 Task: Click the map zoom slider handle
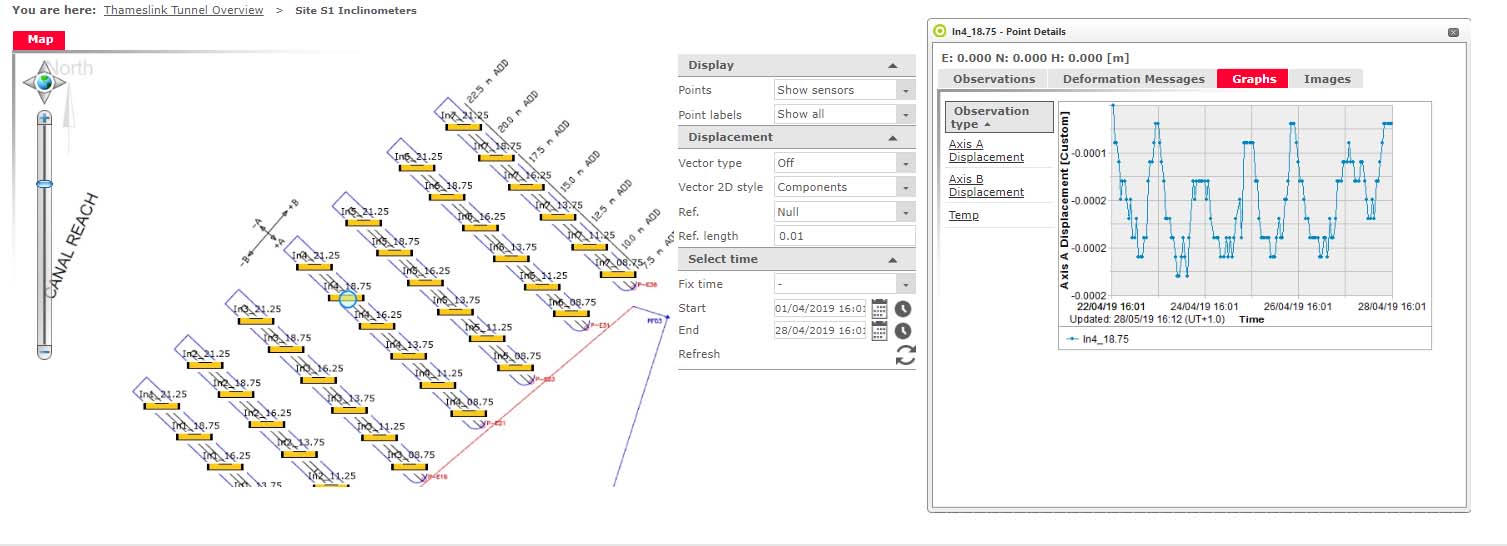coord(44,184)
